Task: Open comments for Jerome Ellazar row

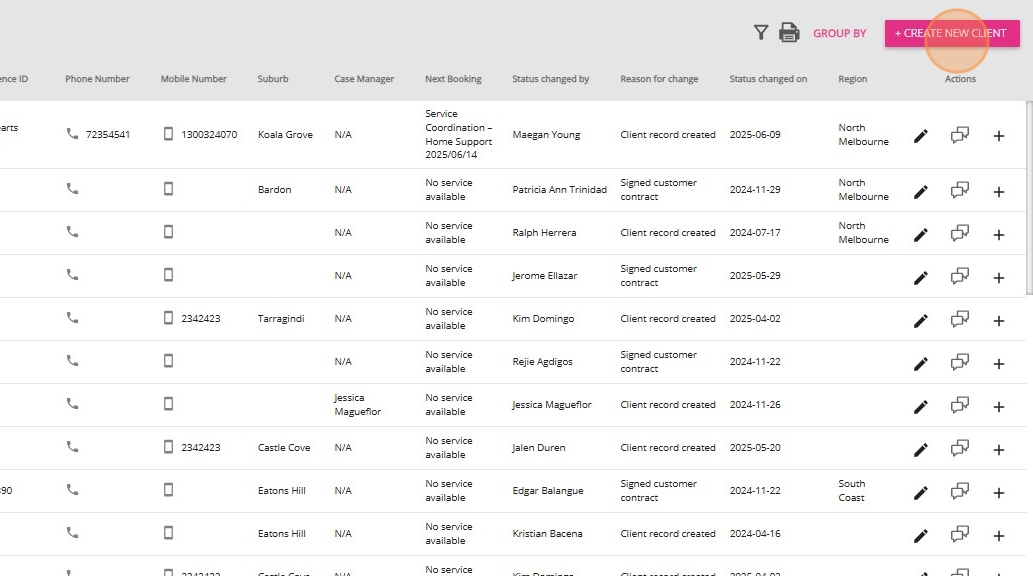Action: click(960, 276)
